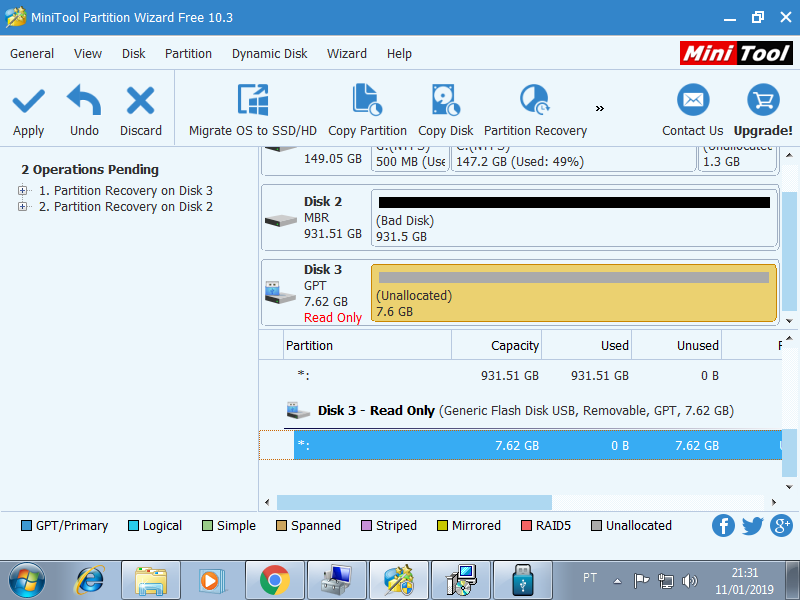Click the Apply checkmark icon
This screenshot has height=600, width=800.
[x=29, y=101]
